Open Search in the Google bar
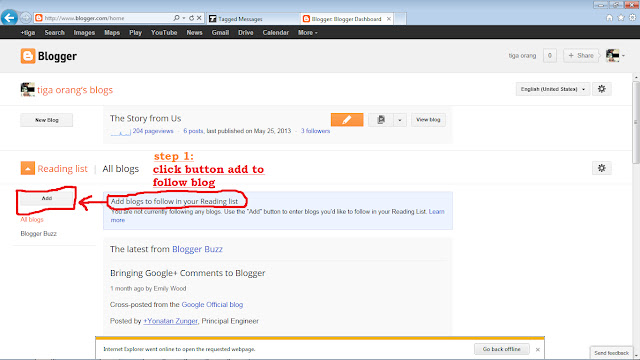Viewport: 640px width, 360px height. (x=55, y=33)
